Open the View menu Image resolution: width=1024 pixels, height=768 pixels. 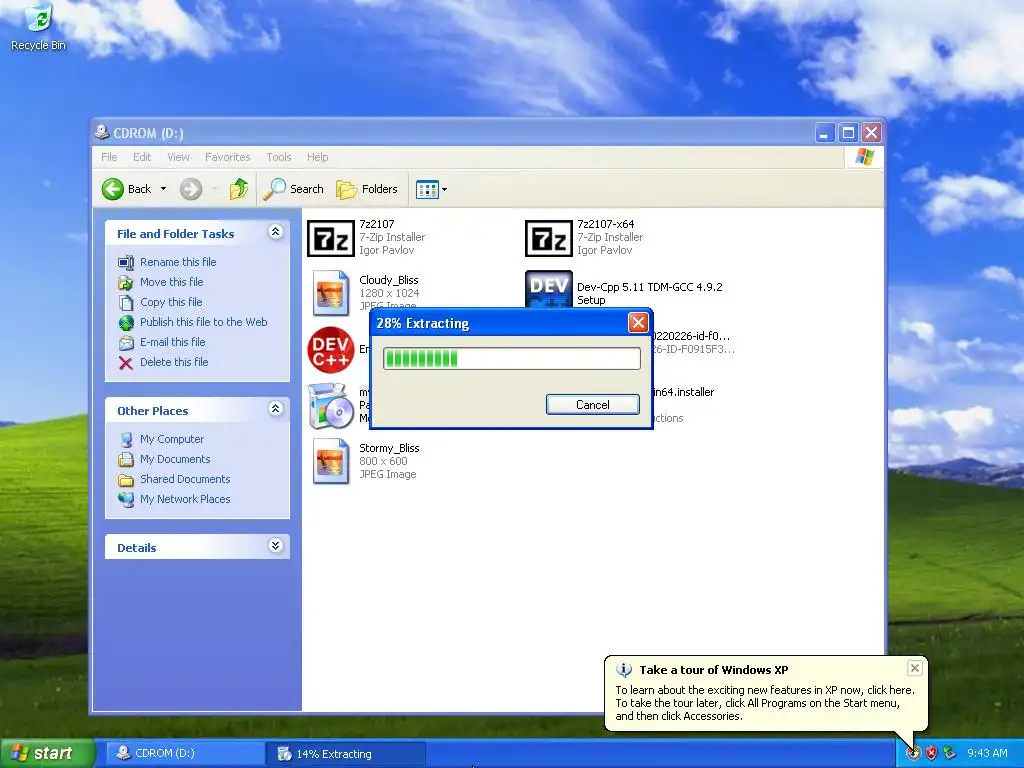point(178,157)
